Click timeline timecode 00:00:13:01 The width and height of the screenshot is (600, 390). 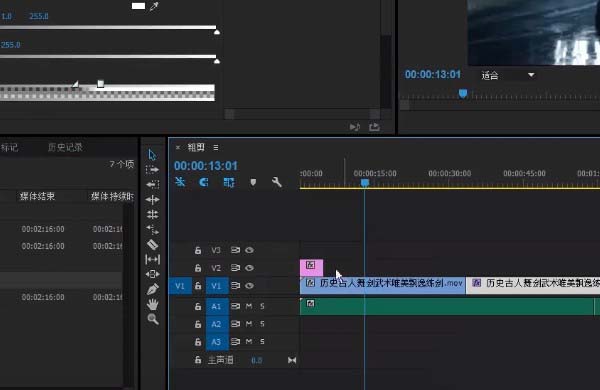click(205, 166)
